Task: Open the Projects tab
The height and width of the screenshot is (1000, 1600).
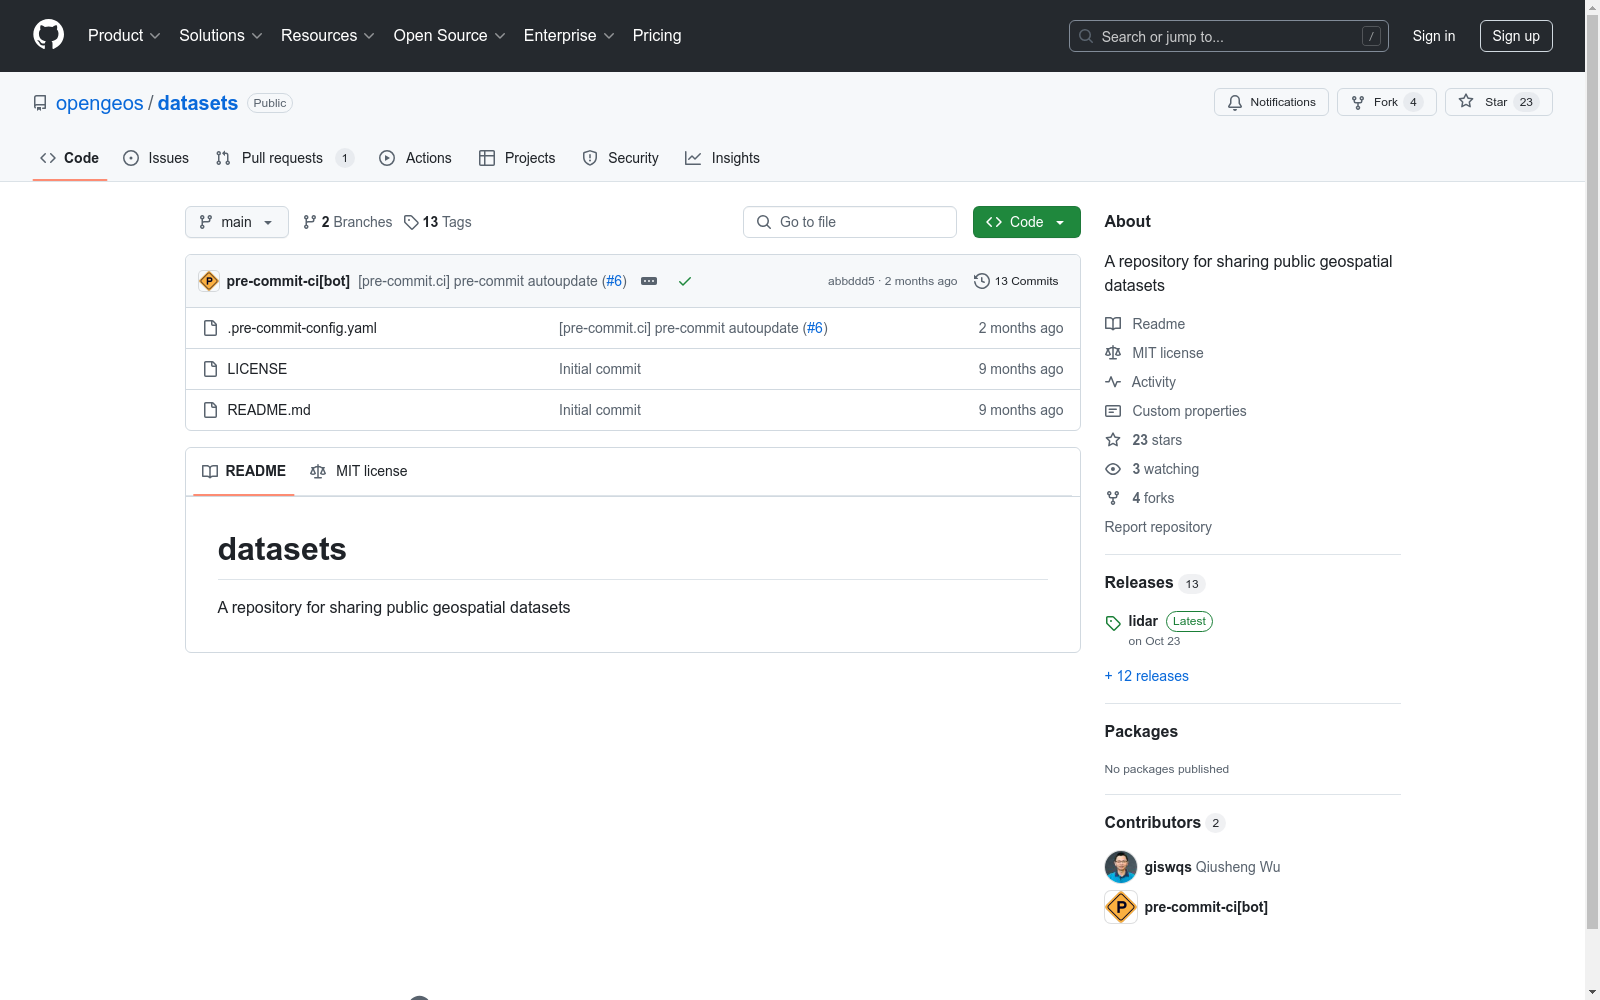Action: (517, 158)
